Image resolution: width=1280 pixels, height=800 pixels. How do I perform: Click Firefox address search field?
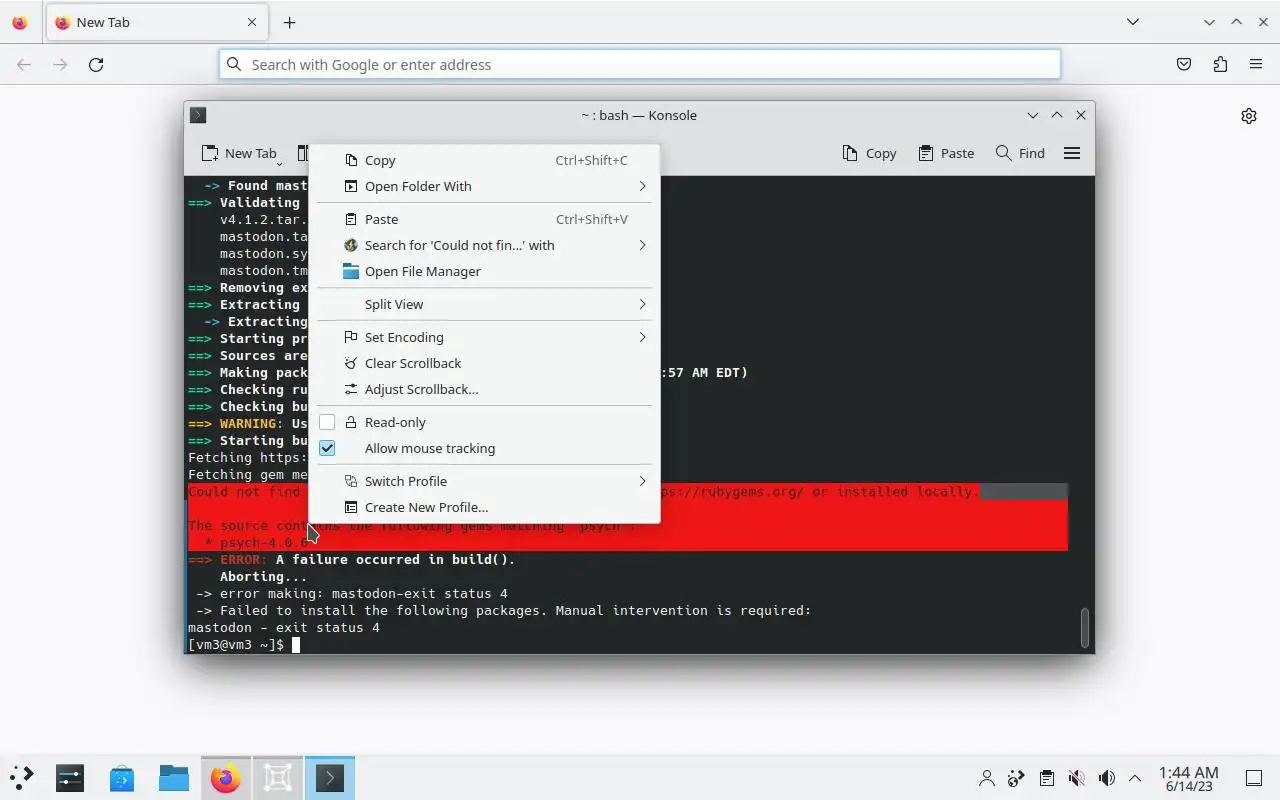640,64
